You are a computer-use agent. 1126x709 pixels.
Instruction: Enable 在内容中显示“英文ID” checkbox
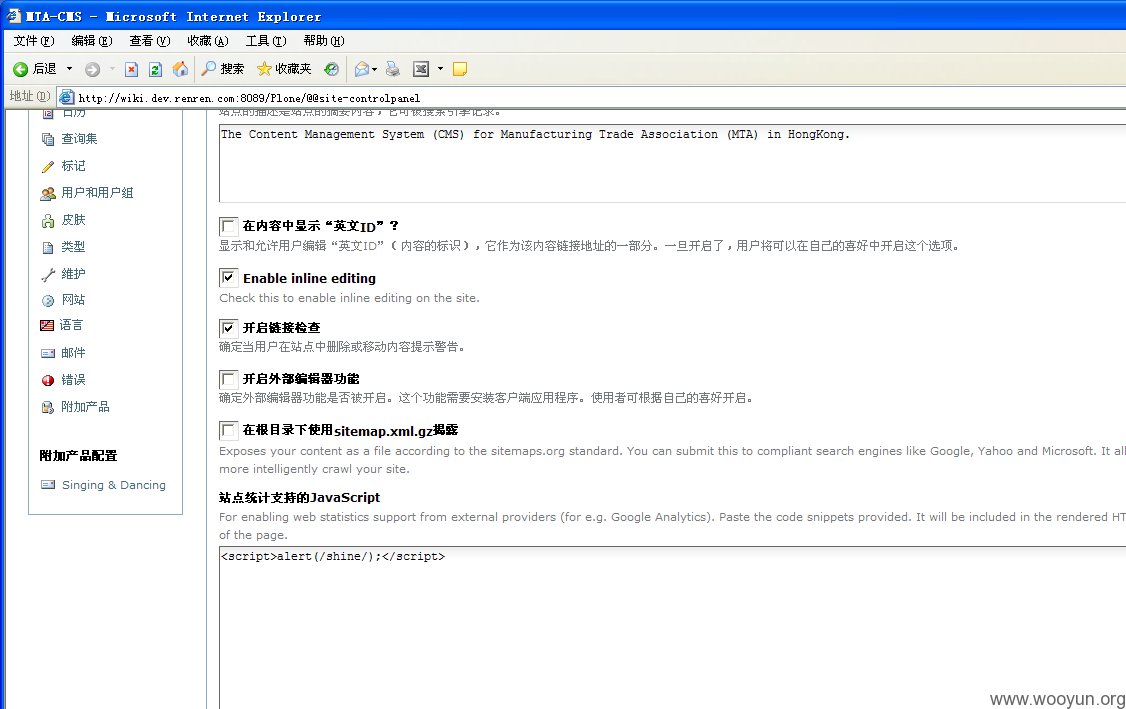228,226
